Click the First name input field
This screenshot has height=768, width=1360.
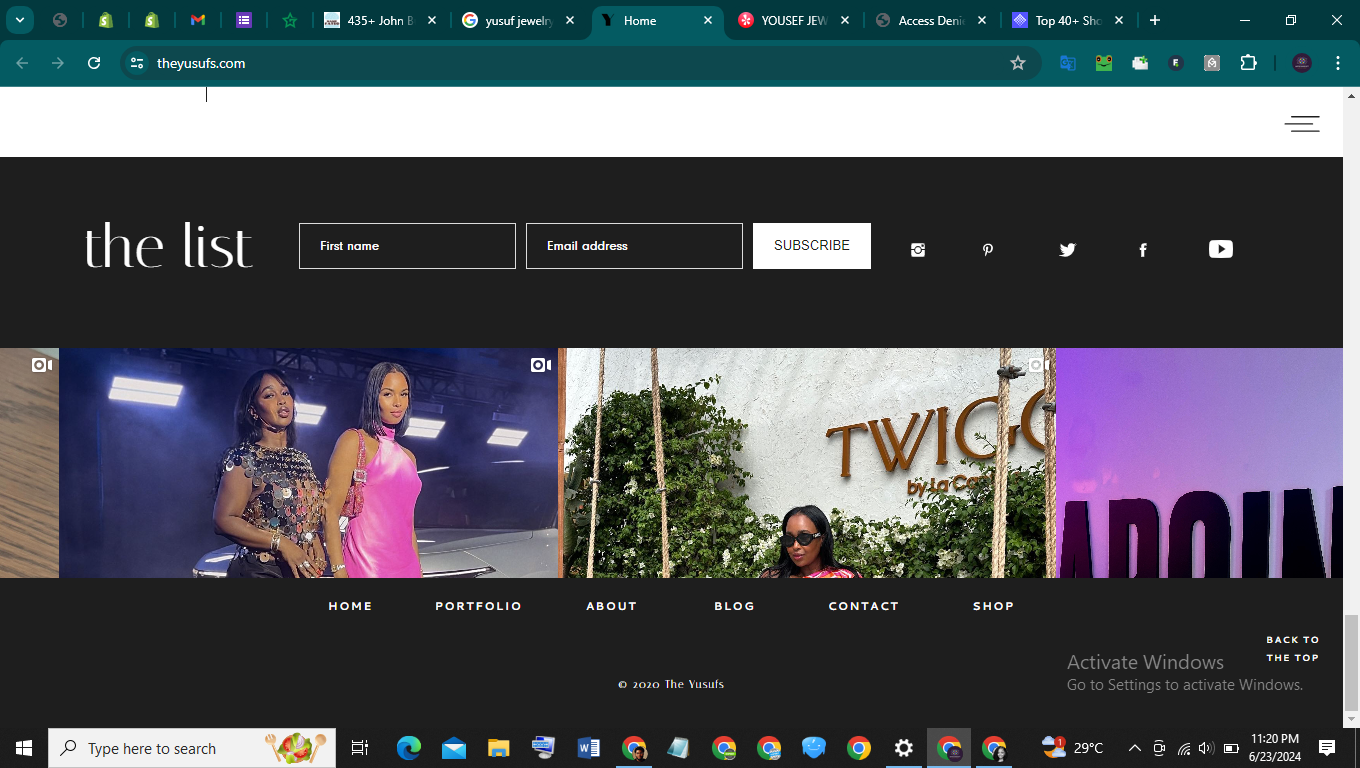[x=407, y=246]
